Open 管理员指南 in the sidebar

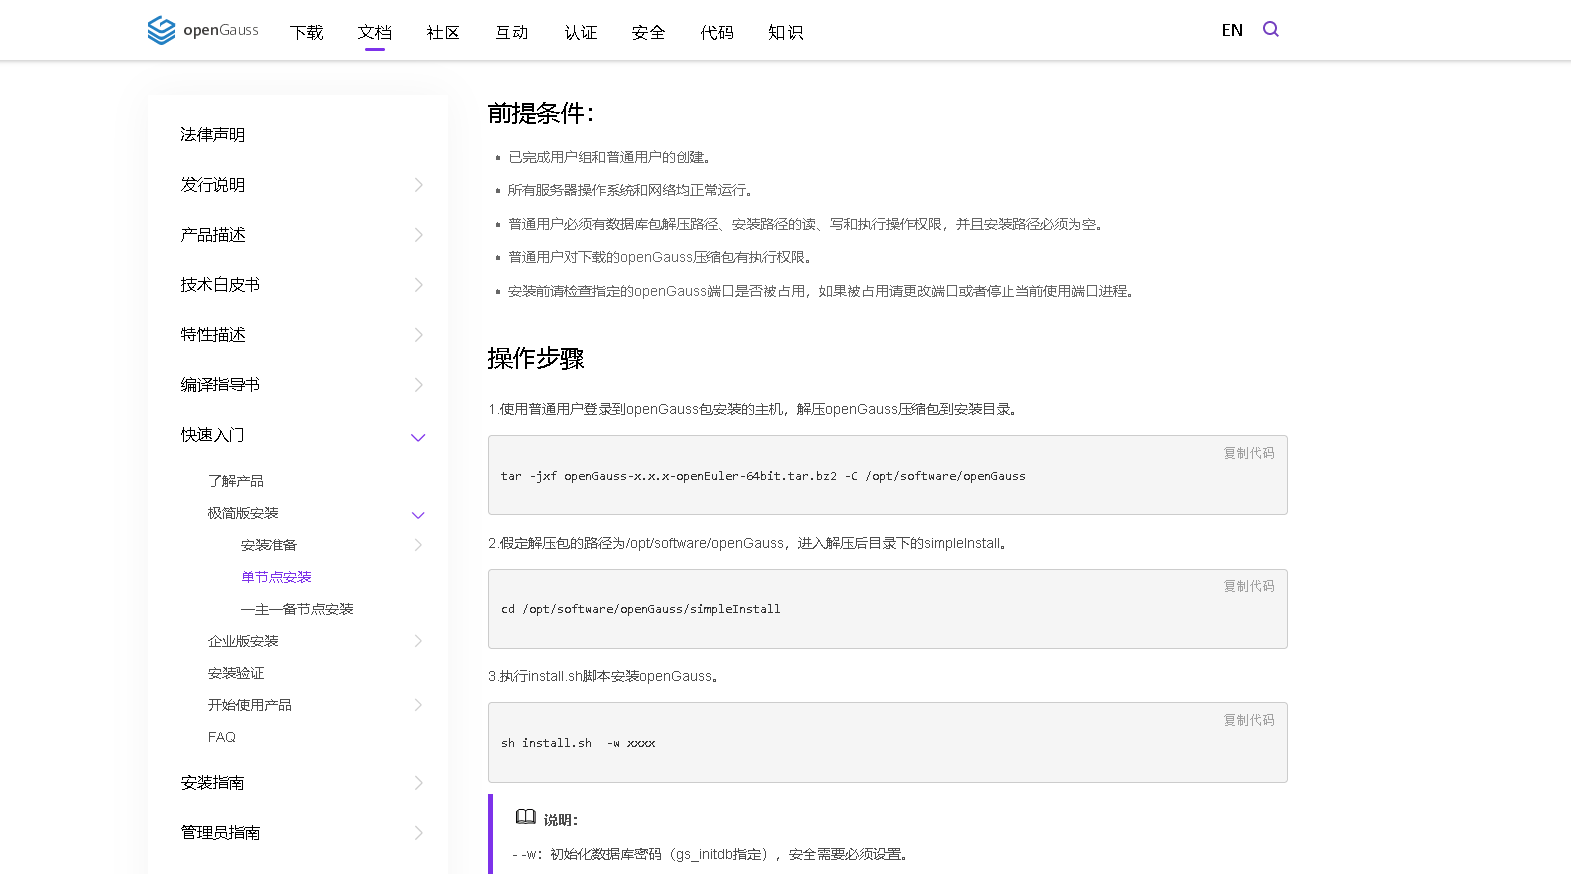220,833
